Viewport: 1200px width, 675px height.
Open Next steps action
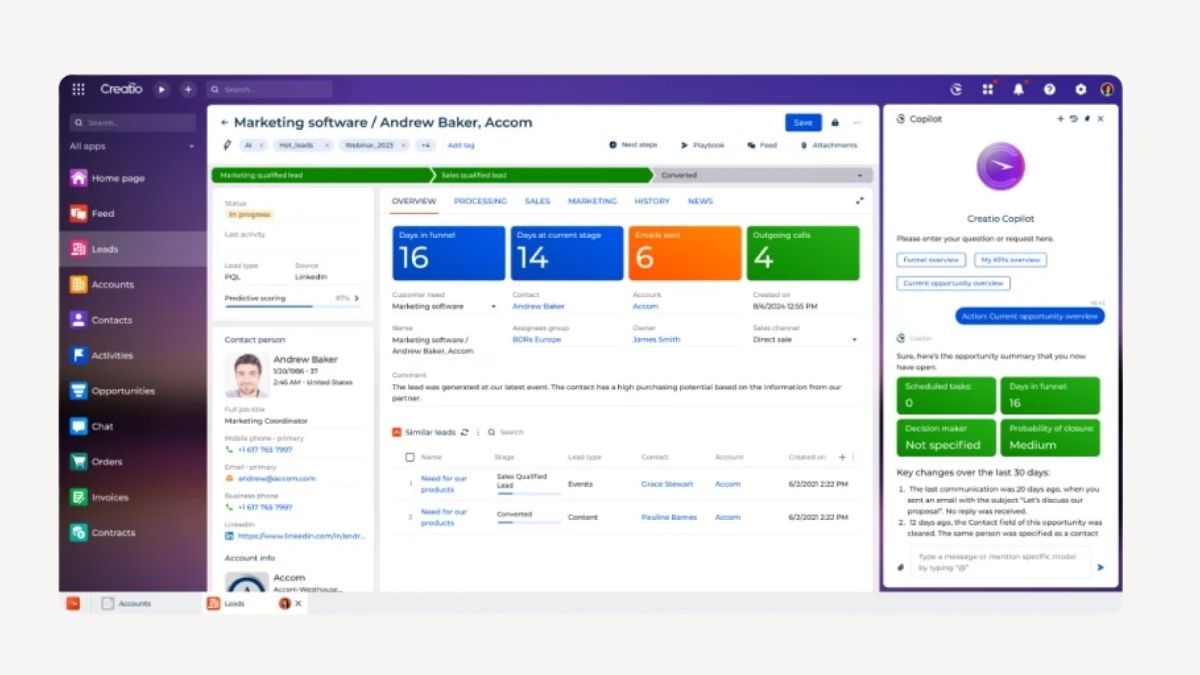(x=633, y=145)
